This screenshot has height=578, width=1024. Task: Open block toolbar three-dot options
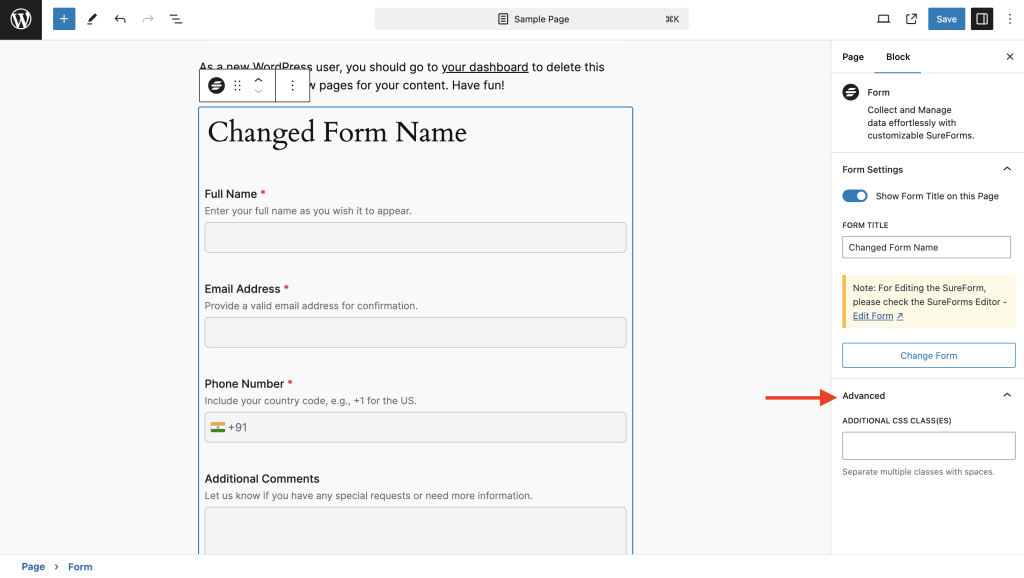click(x=292, y=86)
